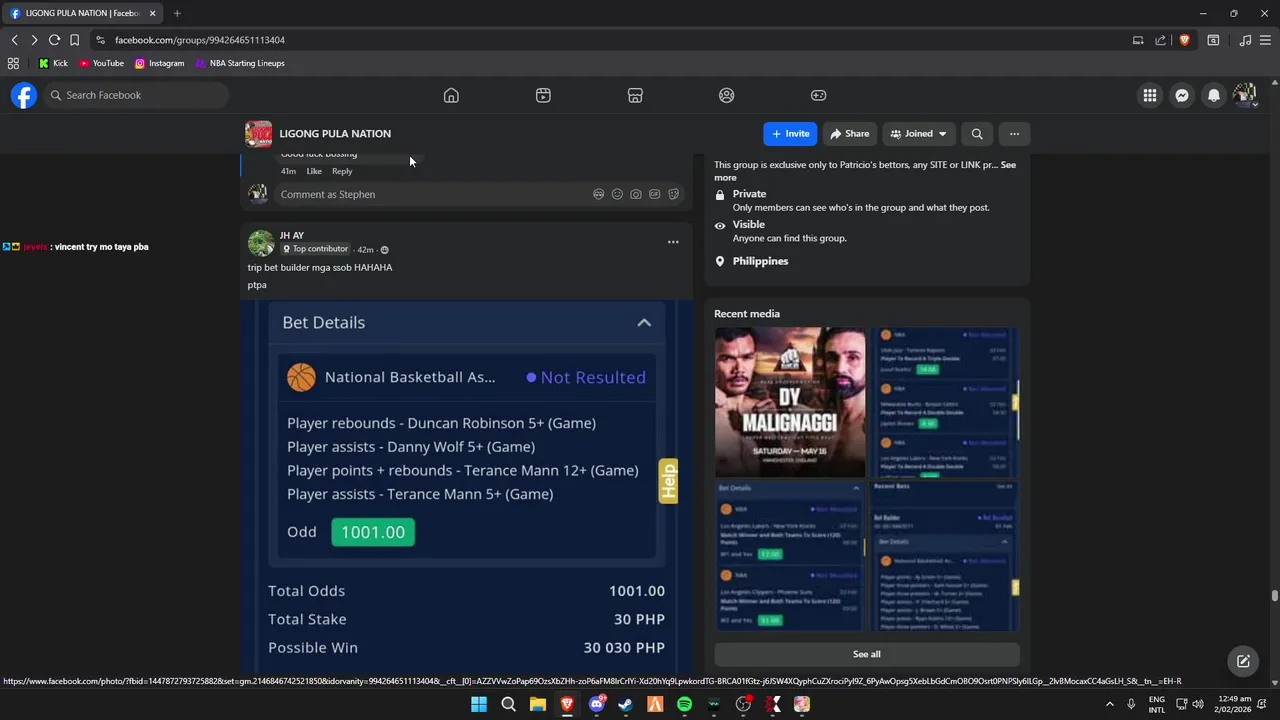Click Brave Shields lion icon
This screenshot has height=720, width=1280.
pos(1185,40)
